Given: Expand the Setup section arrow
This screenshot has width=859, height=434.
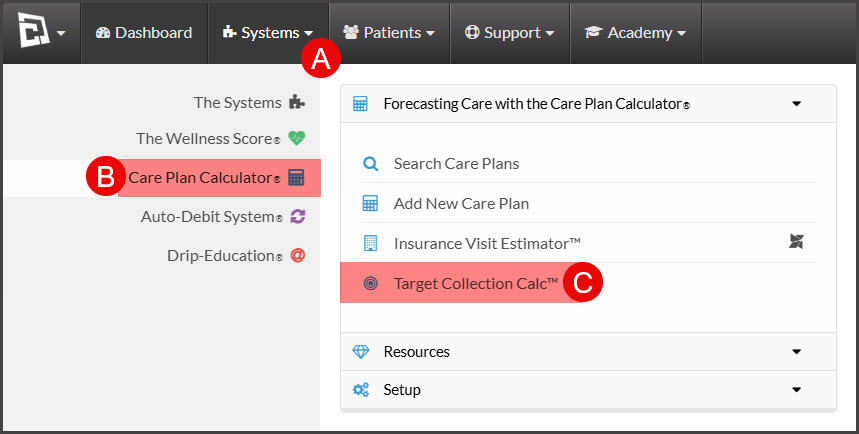Looking at the screenshot, I should pos(797,390).
